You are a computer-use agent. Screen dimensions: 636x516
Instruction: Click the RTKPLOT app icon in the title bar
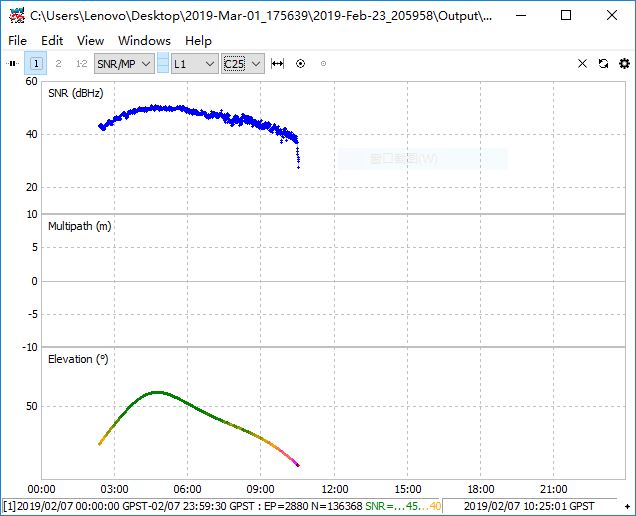pos(17,15)
